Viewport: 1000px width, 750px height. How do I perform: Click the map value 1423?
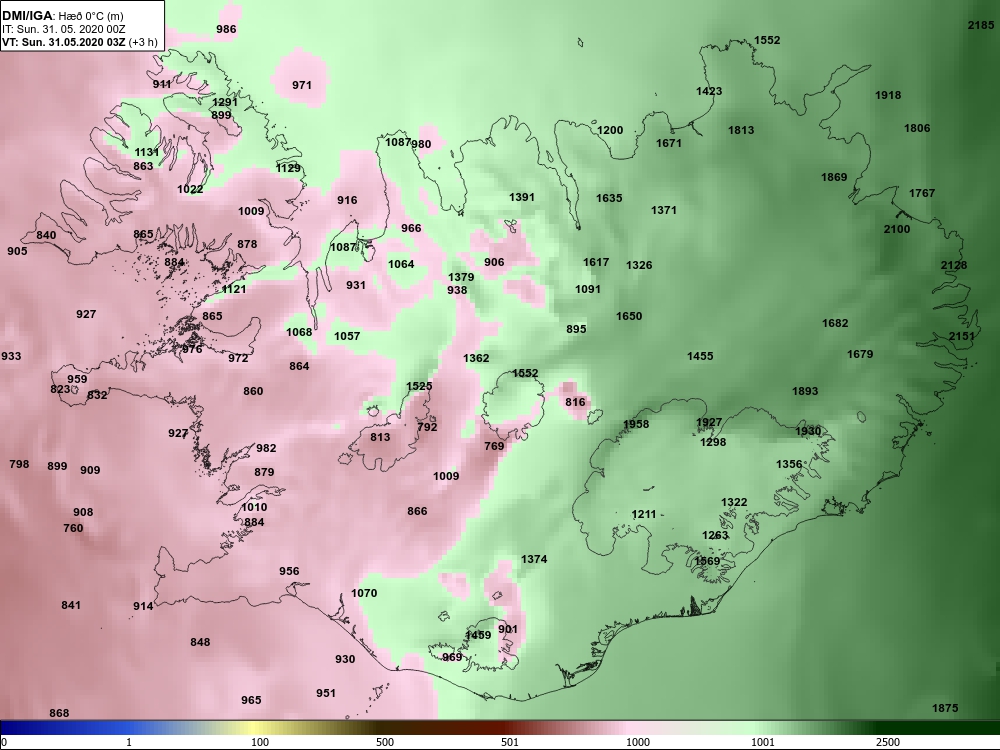point(709,91)
